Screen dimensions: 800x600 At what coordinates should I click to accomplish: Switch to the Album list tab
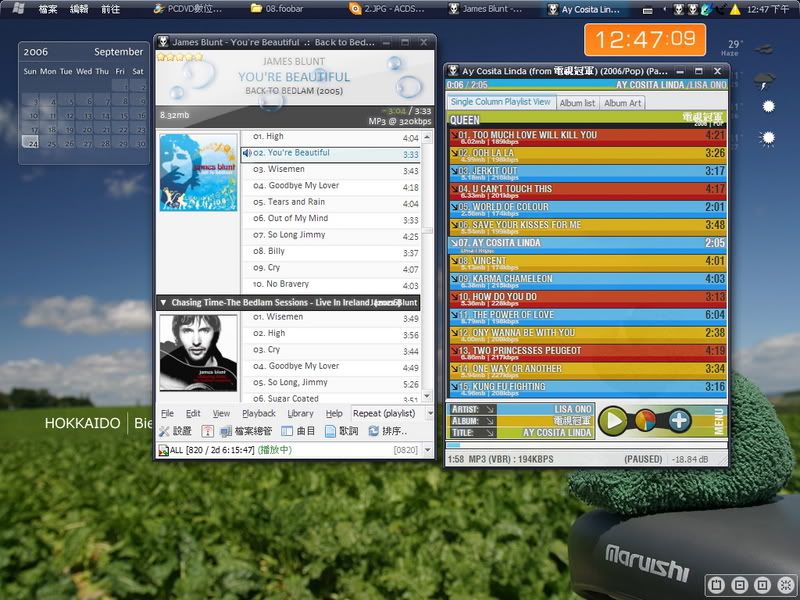click(577, 103)
